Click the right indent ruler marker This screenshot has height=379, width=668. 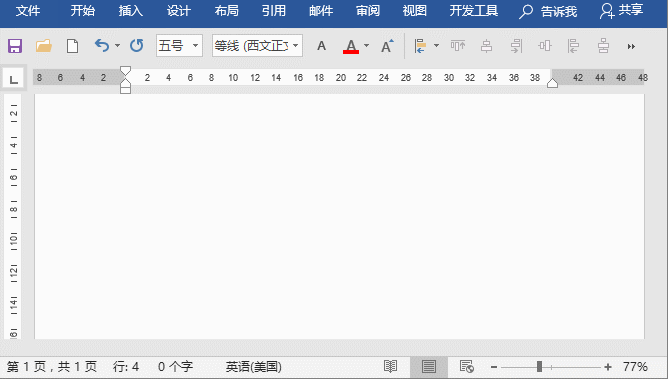pos(553,83)
